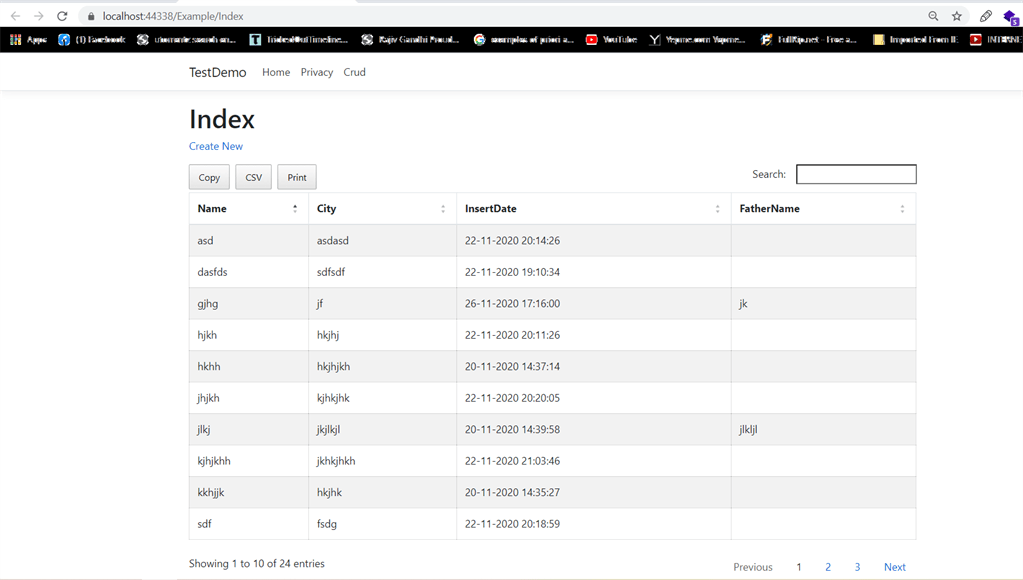Open the Privacy page
1023x580 pixels.
click(x=316, y=72)
